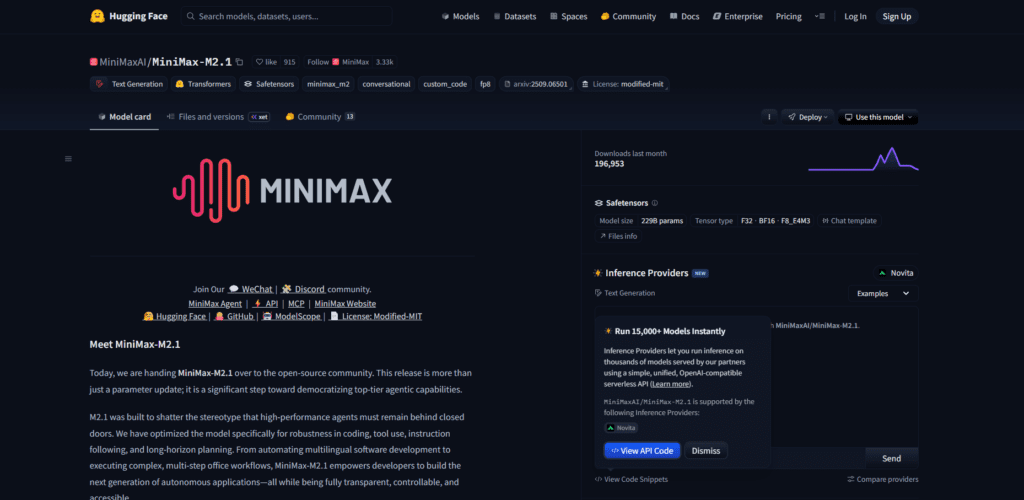
Task: Open the Community tab with 13 discussions
Action: click(x=320, y=117)
